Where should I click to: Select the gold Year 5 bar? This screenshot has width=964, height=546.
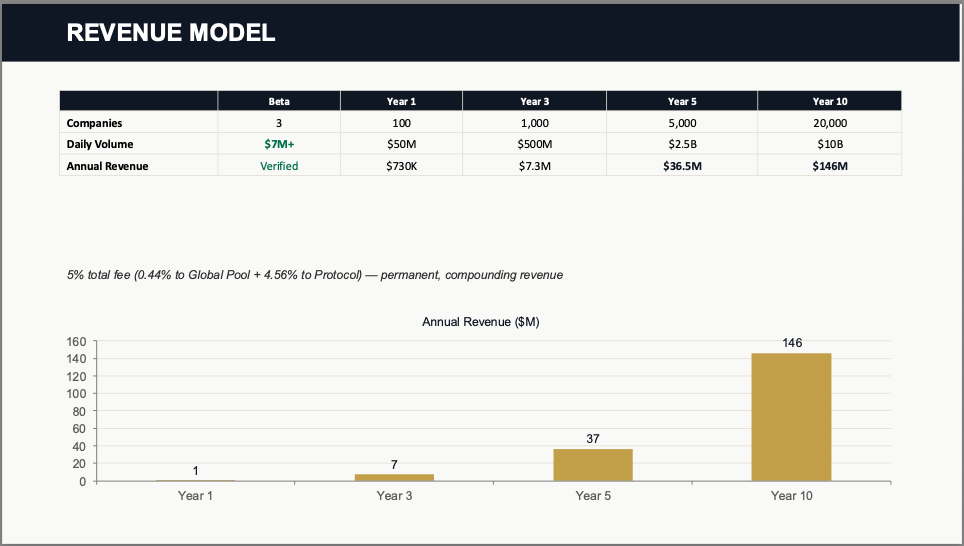point(593,465)
